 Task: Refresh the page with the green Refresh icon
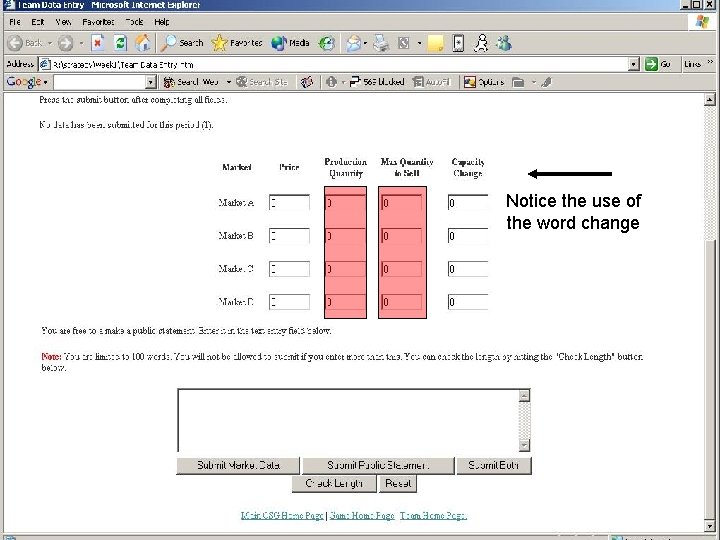120,43
